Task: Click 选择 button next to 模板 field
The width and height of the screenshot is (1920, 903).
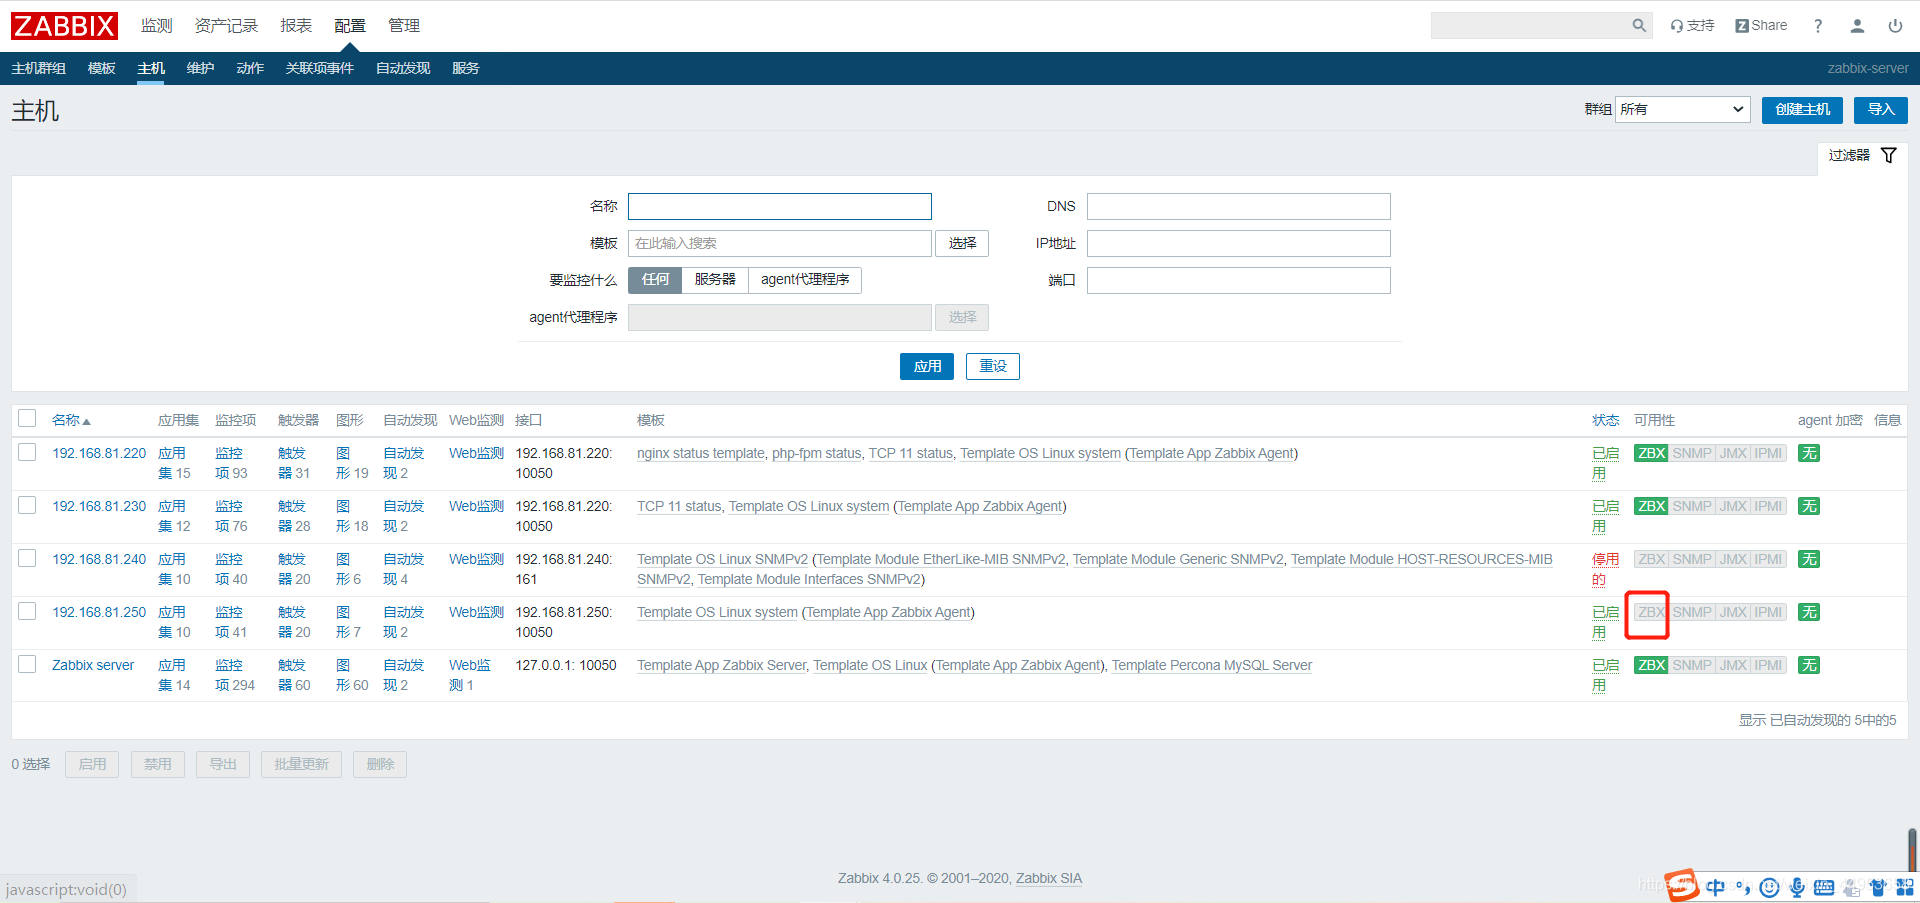Action: coord(962,243)
